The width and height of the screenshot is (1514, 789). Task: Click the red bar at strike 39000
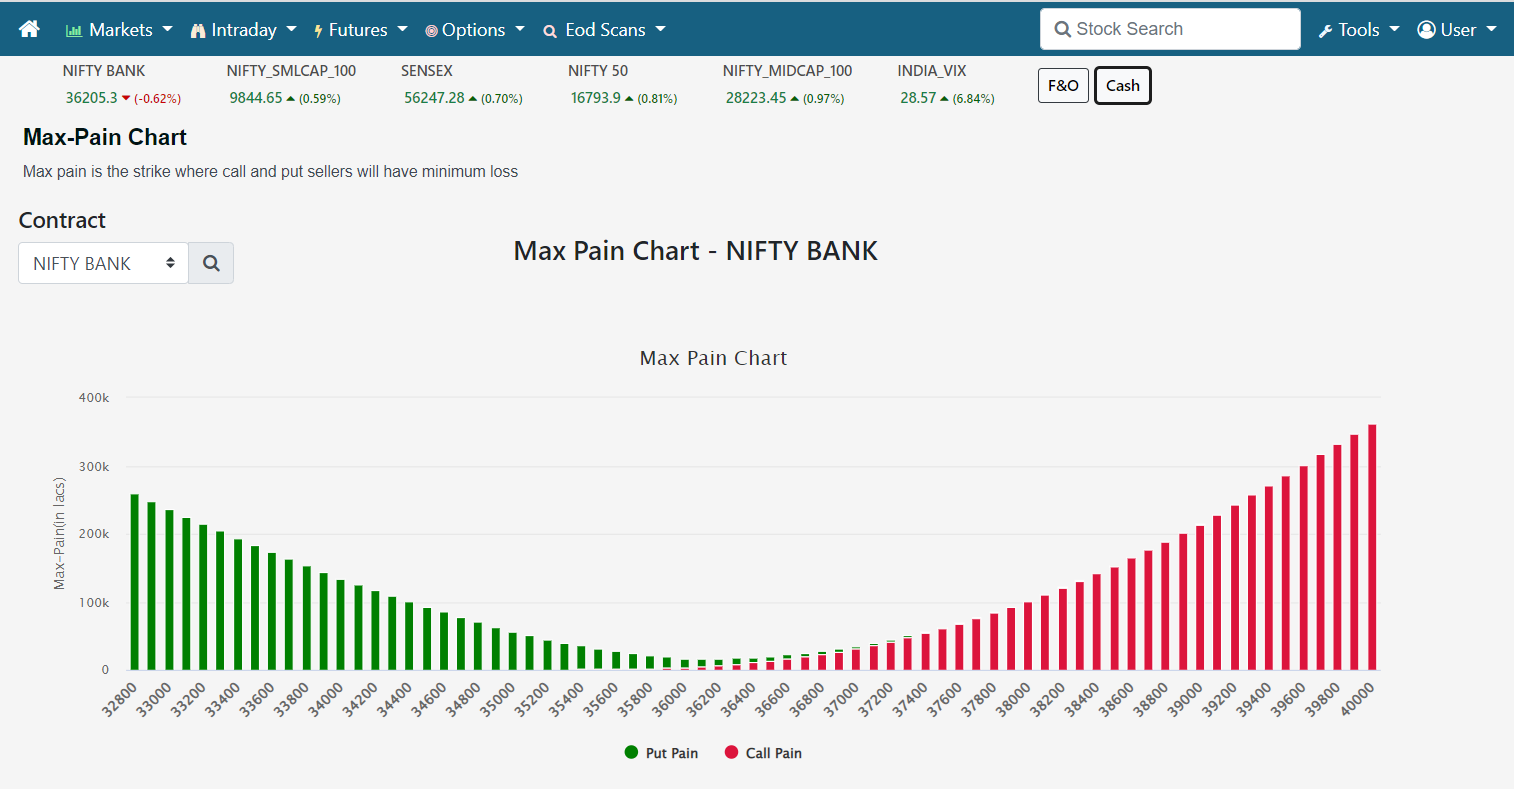(1200, 598)
